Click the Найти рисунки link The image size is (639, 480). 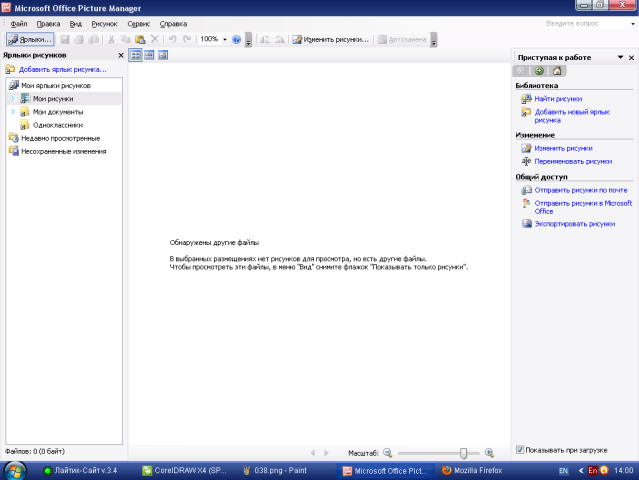tap(558, 99)
